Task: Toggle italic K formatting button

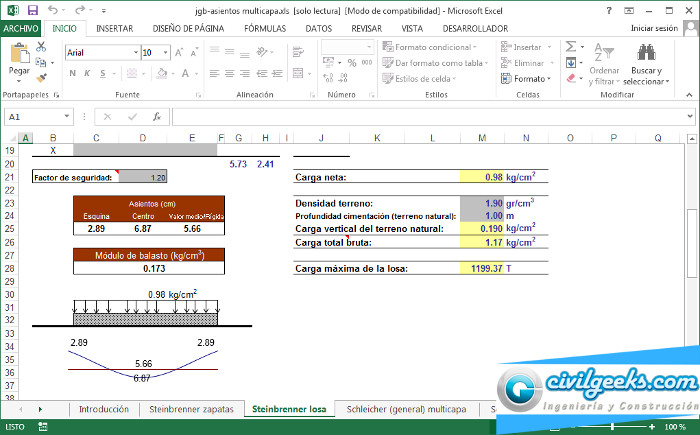Action: (x=88, y=73)
